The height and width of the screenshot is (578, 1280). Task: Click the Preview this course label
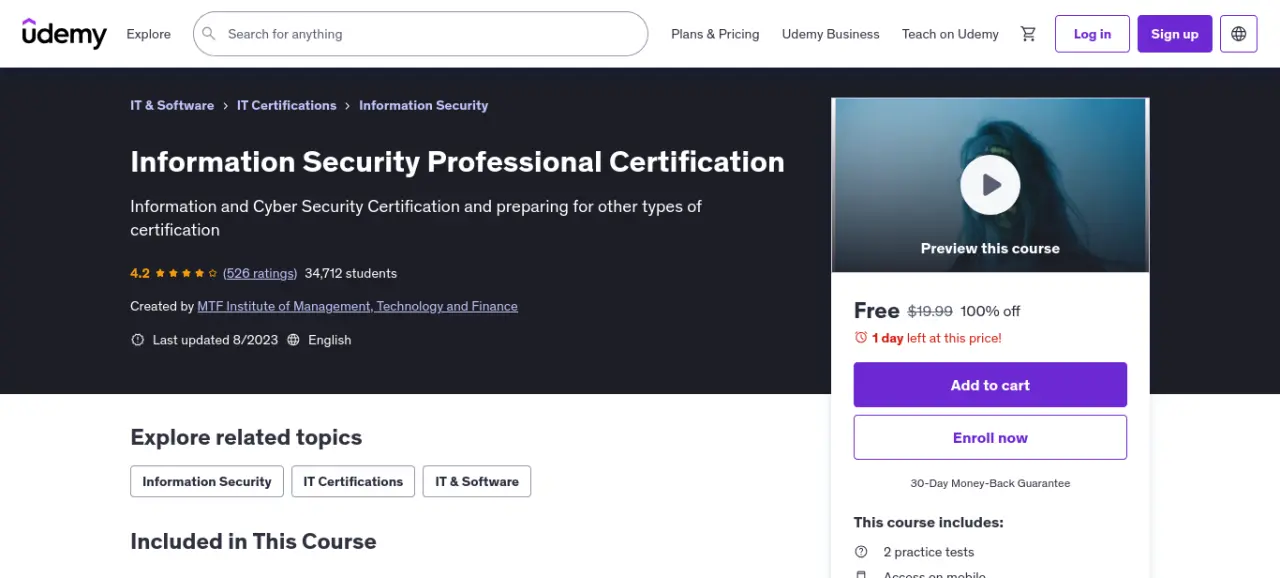(x=990, y=248)
